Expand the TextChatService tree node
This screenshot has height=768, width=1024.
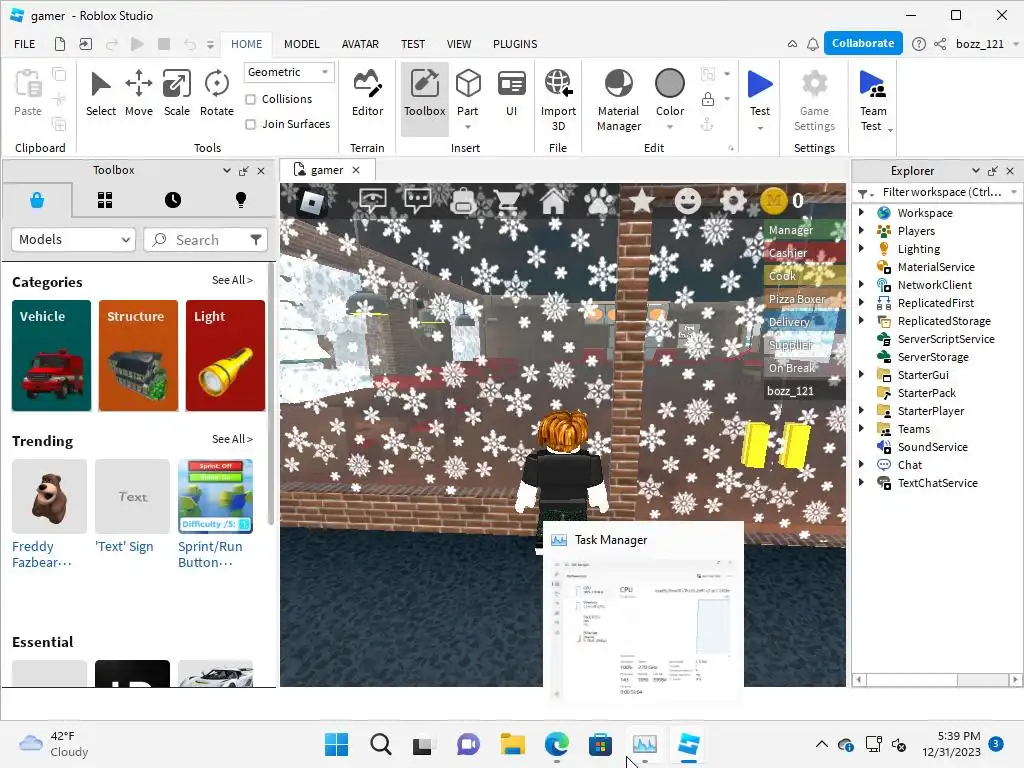(861, 482)
